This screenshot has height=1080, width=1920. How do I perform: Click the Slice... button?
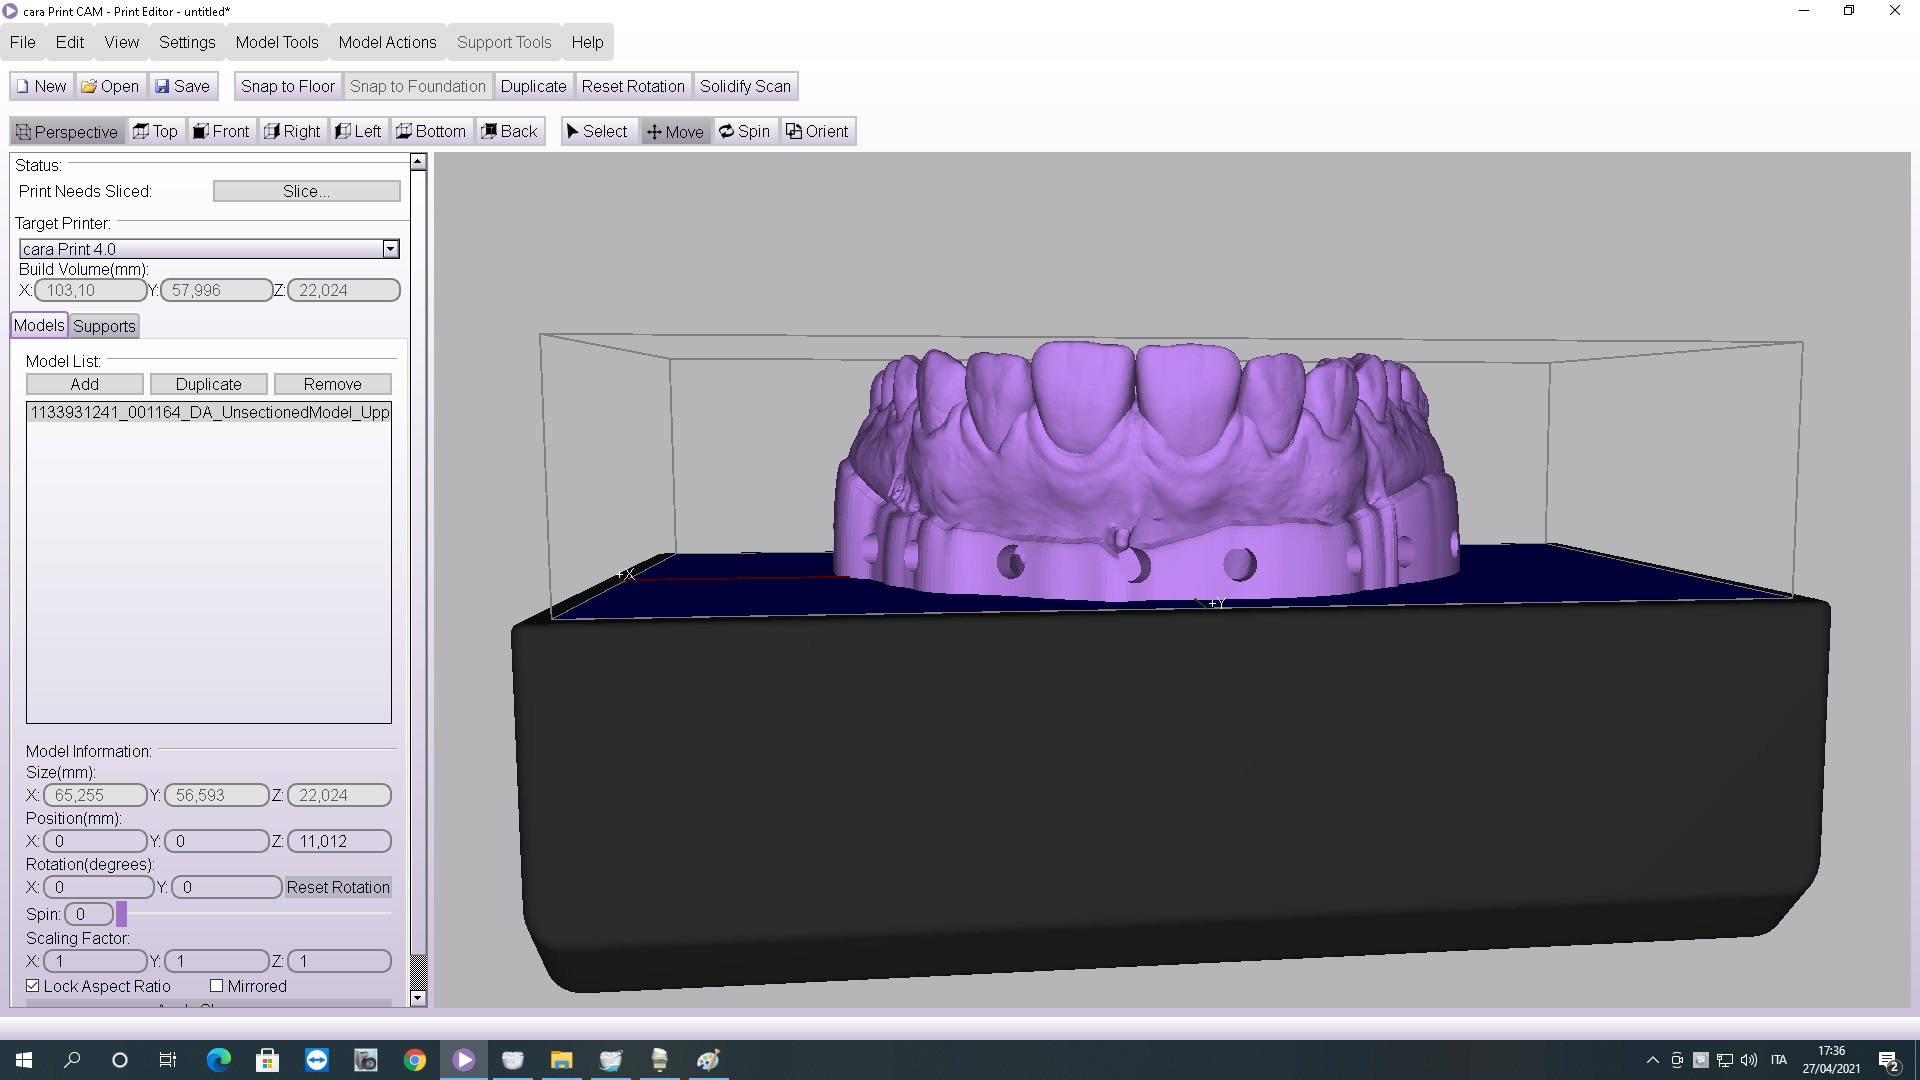coord(307,191)
